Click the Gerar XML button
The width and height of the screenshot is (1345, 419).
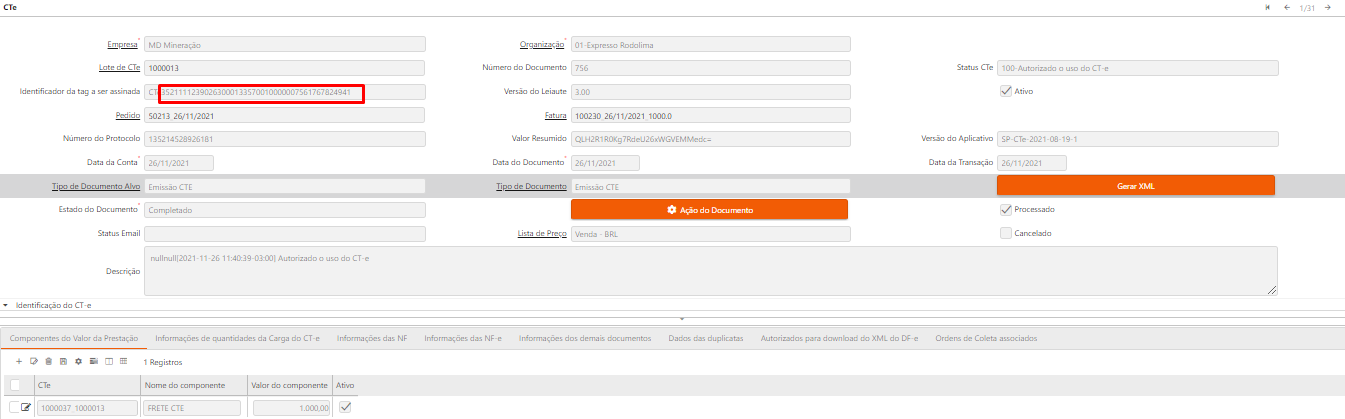1136,186
